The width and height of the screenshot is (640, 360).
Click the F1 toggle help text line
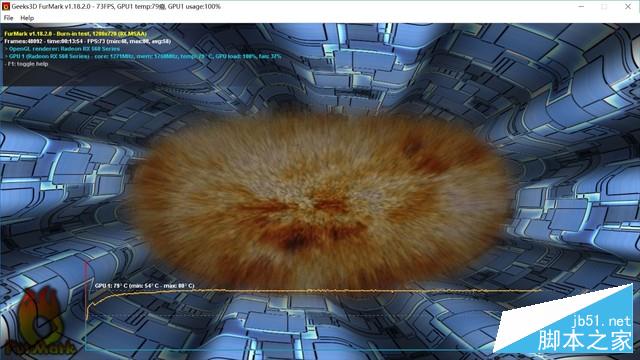[27, 64]
